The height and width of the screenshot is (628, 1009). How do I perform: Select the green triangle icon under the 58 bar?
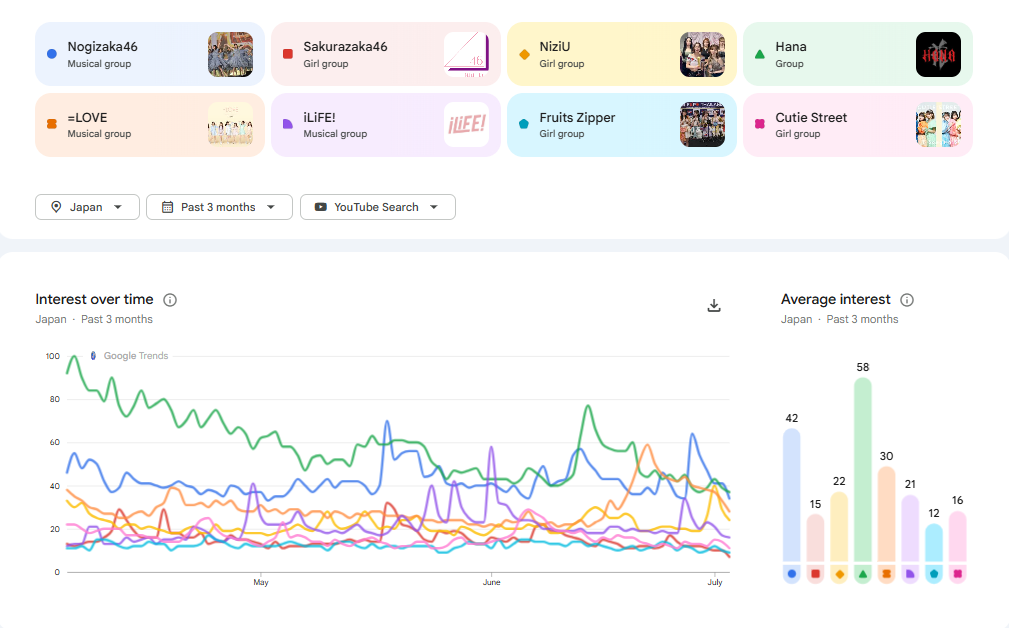tap(863, 573)
